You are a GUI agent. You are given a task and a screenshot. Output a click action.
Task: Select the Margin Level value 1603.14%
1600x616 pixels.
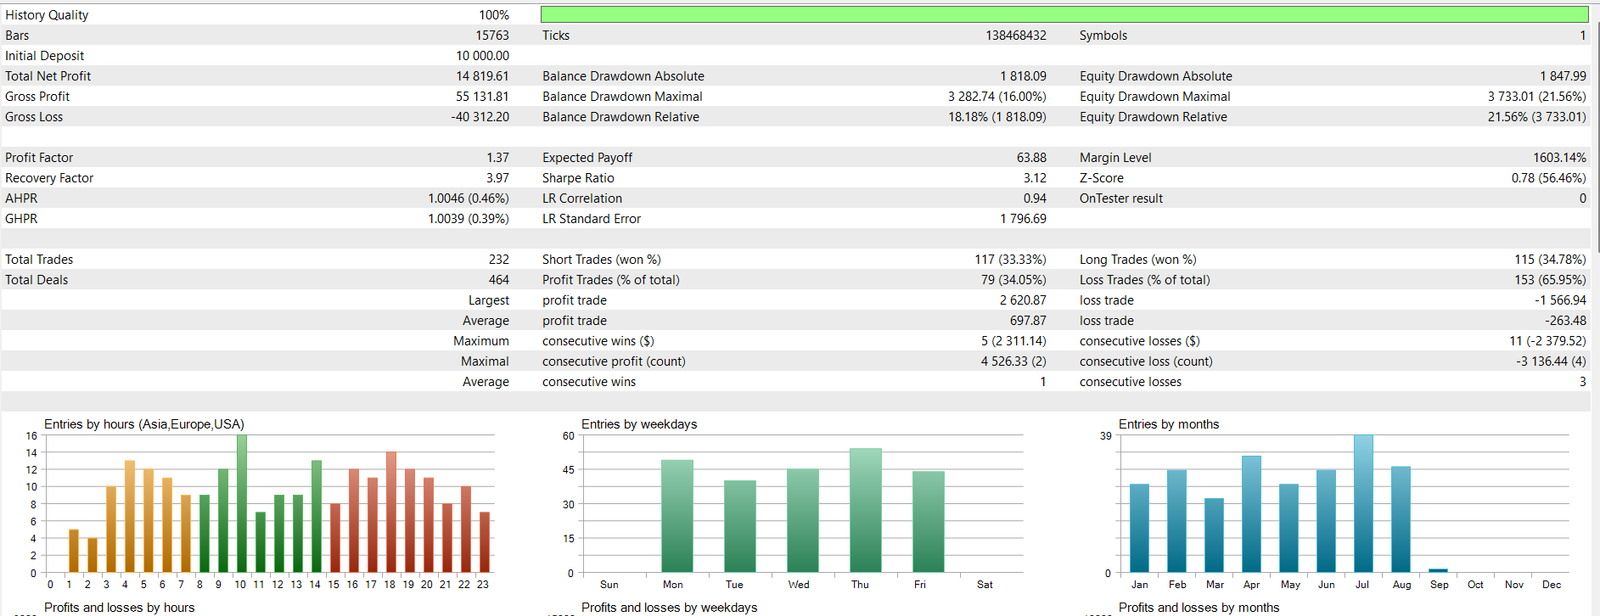(x=1560, y=158)
